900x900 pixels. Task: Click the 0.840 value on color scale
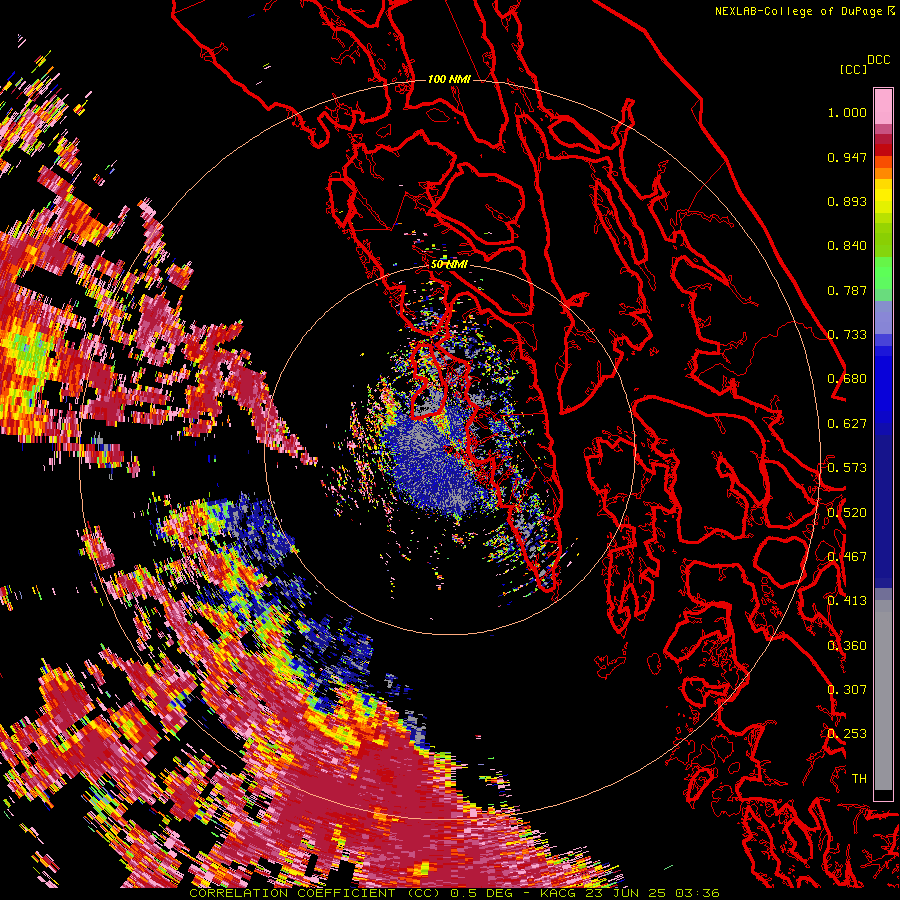point(847,246)
